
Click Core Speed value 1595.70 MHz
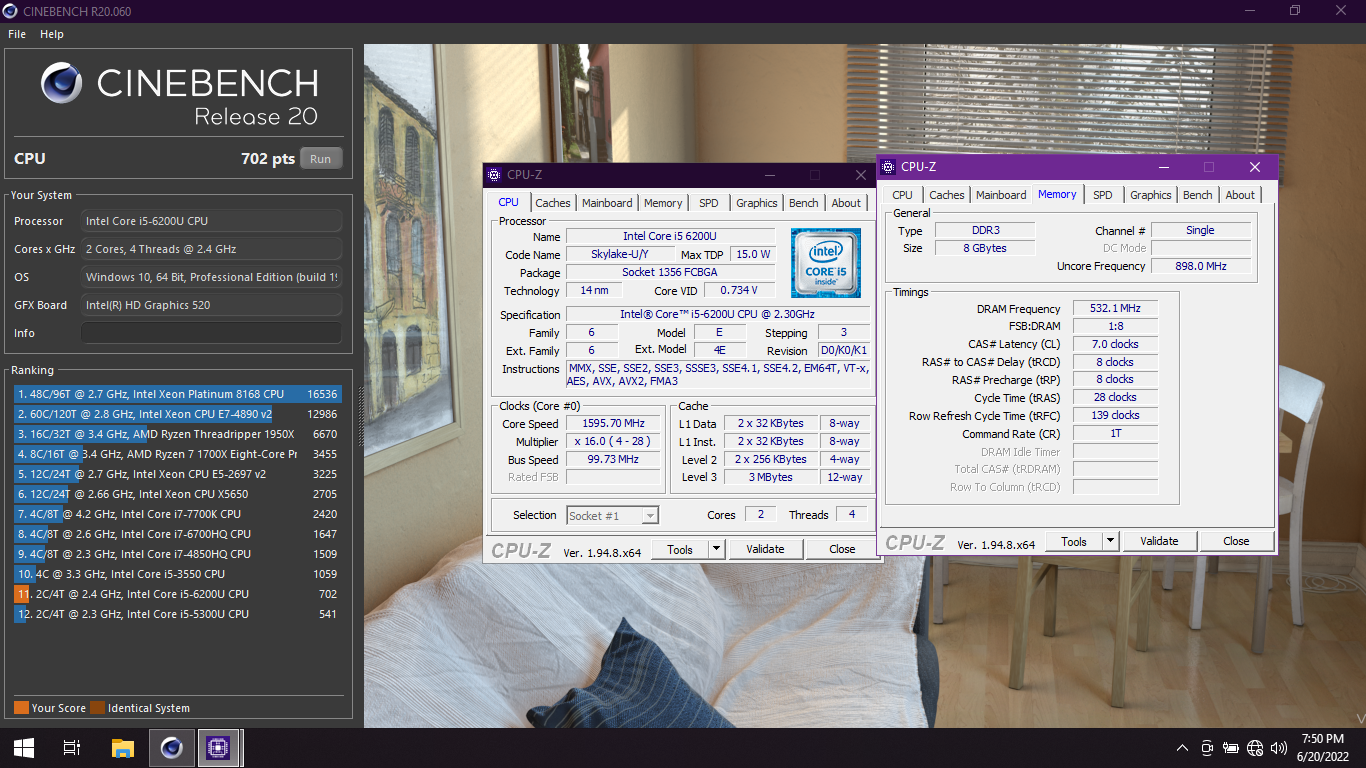tap(614, 423)
